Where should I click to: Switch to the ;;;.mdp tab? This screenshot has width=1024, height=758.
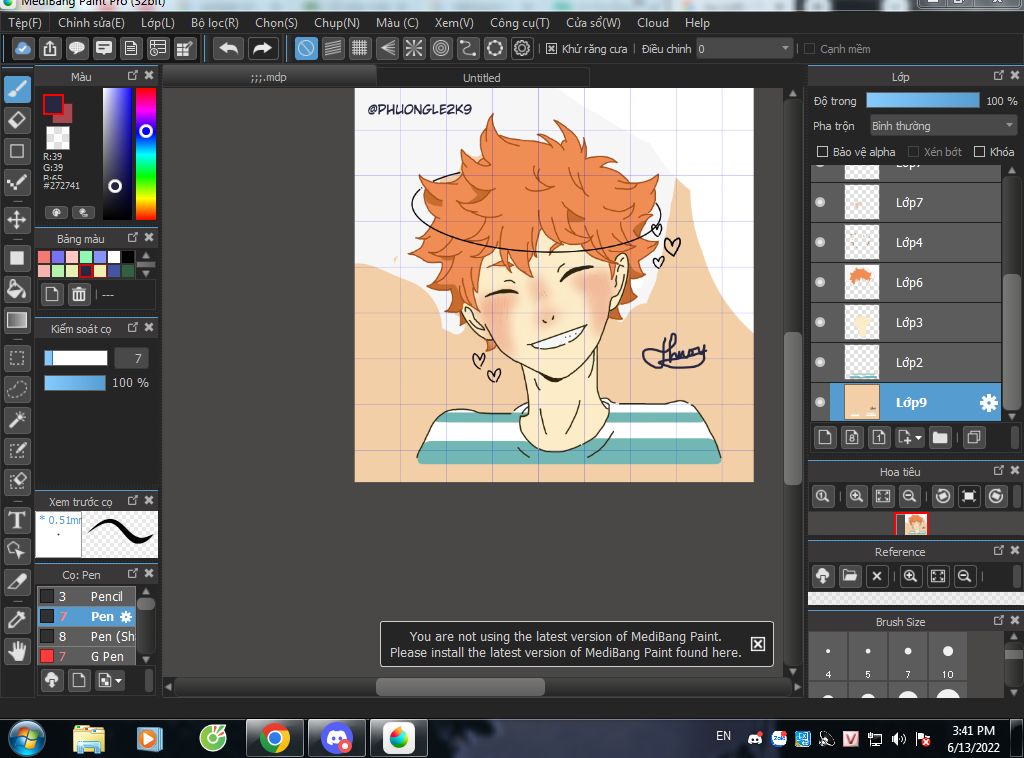(x=269, y=77)
